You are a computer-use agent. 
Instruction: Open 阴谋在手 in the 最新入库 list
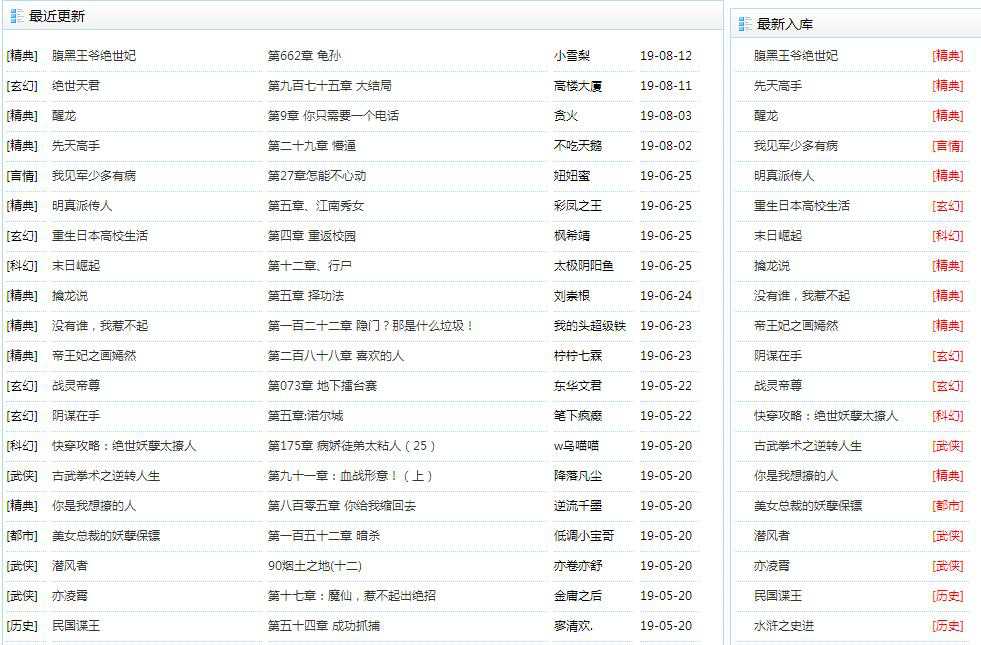(x=778, y=356)
